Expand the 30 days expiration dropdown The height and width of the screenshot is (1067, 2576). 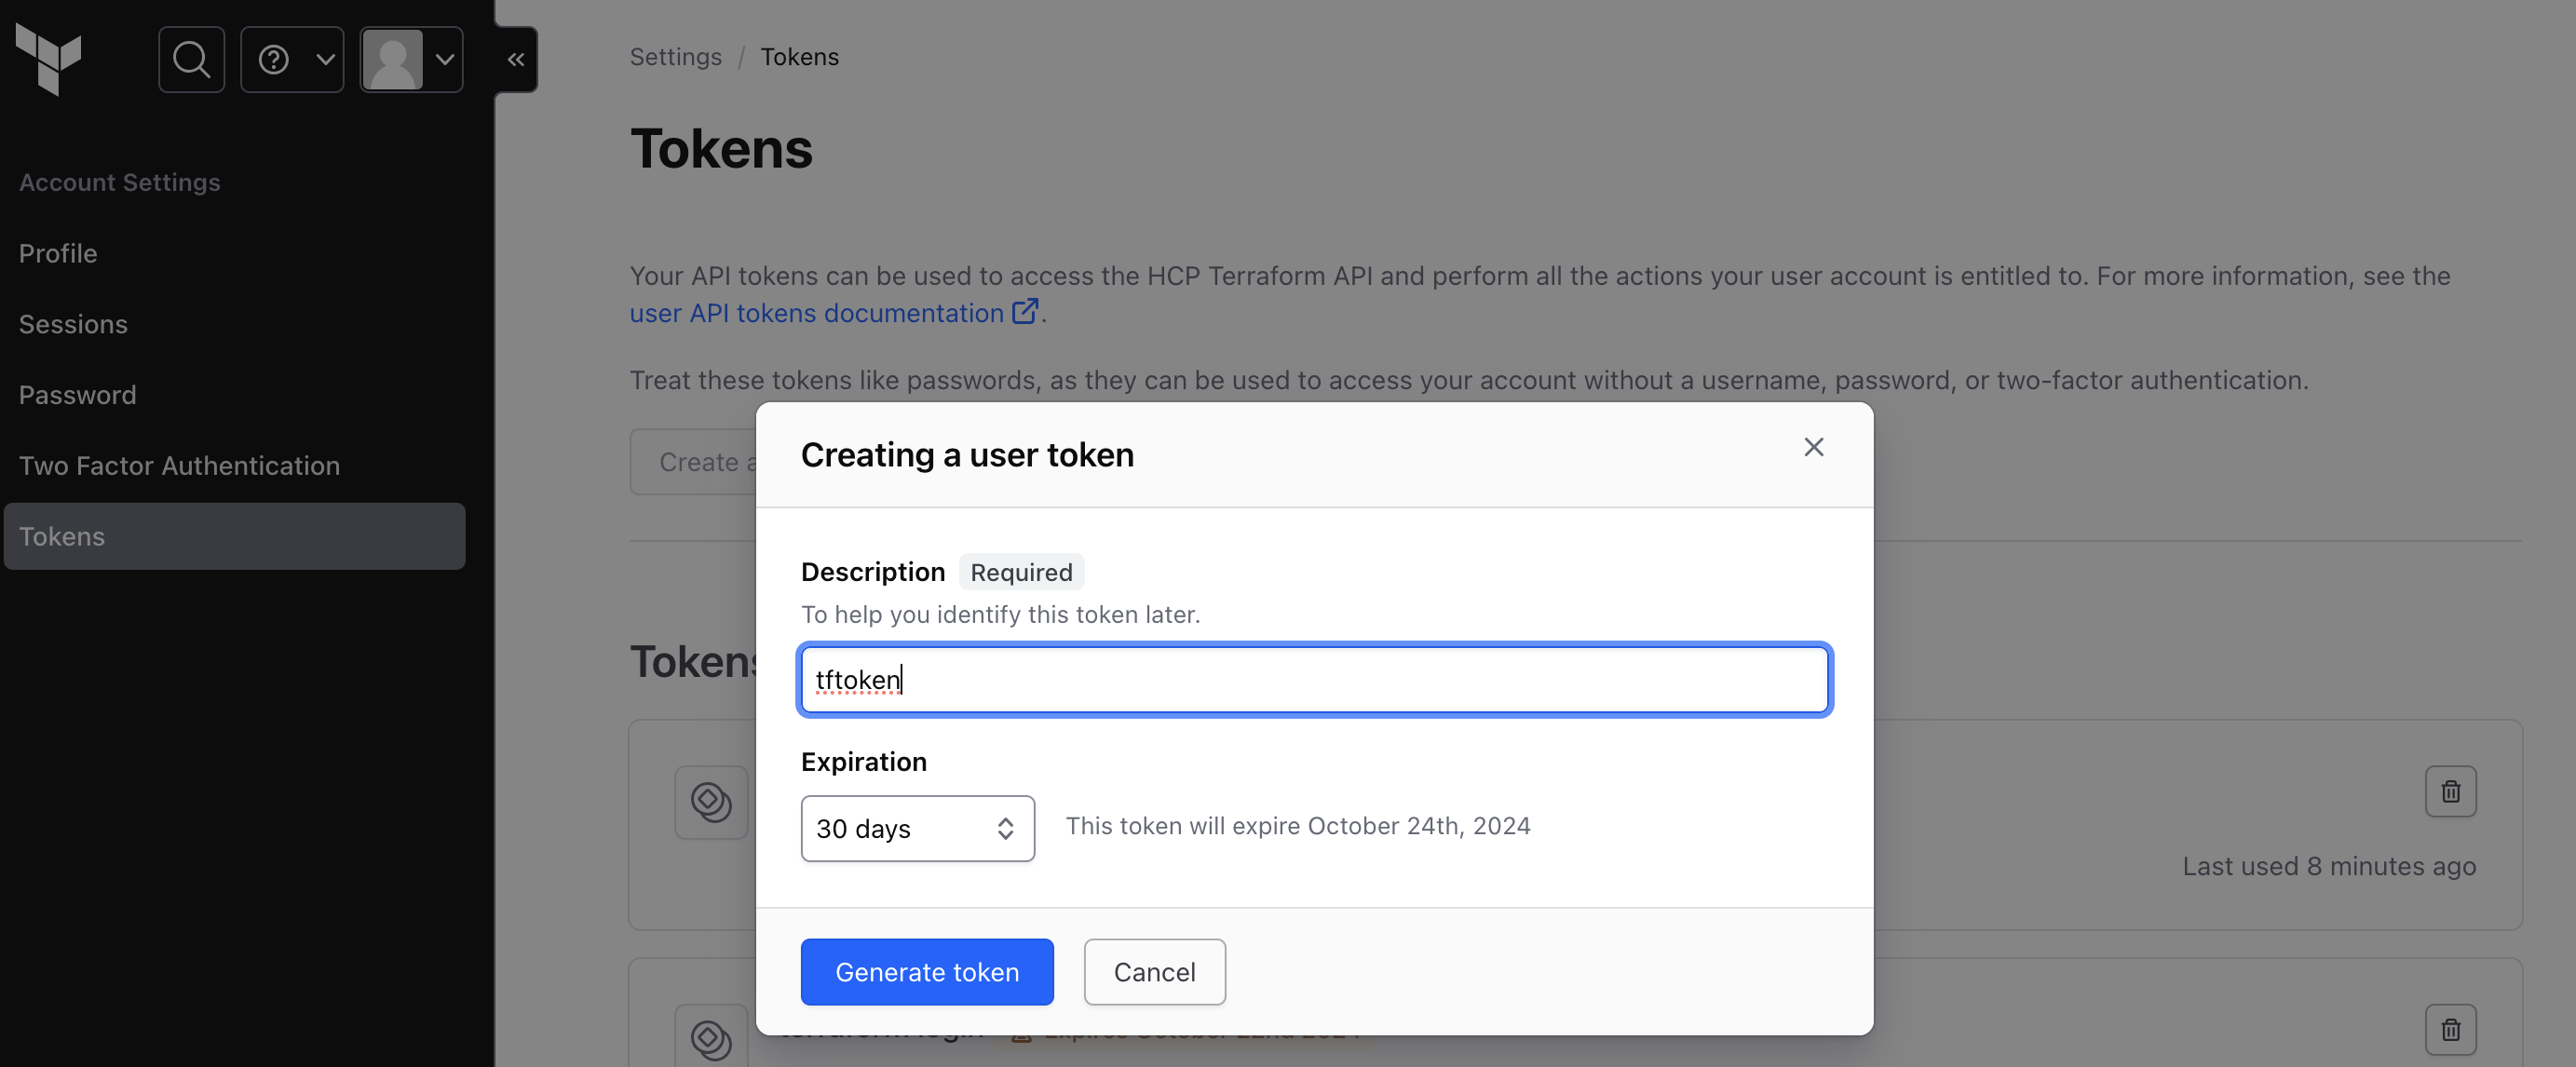point(917,828)
